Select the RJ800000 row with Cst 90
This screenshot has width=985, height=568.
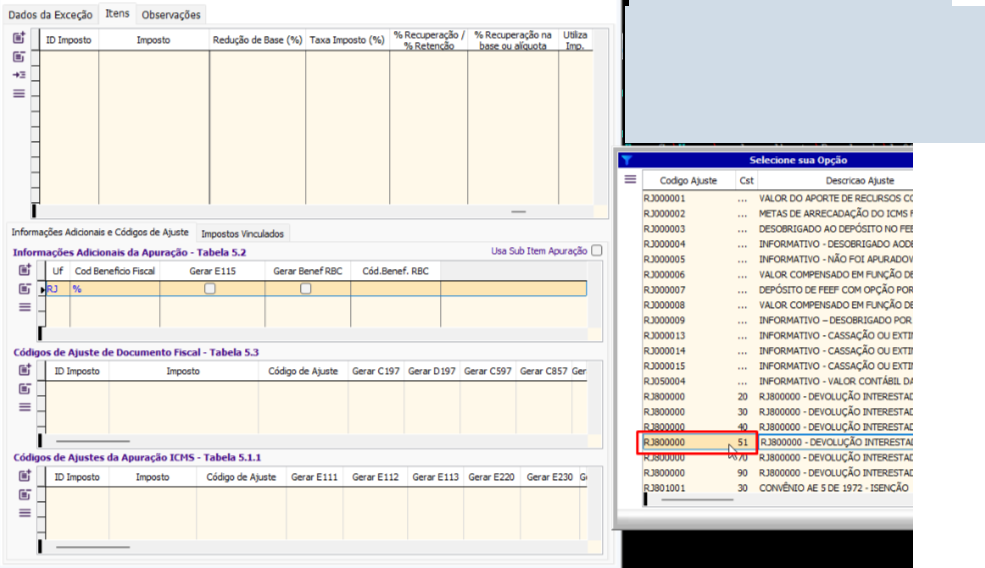[777, 472]
